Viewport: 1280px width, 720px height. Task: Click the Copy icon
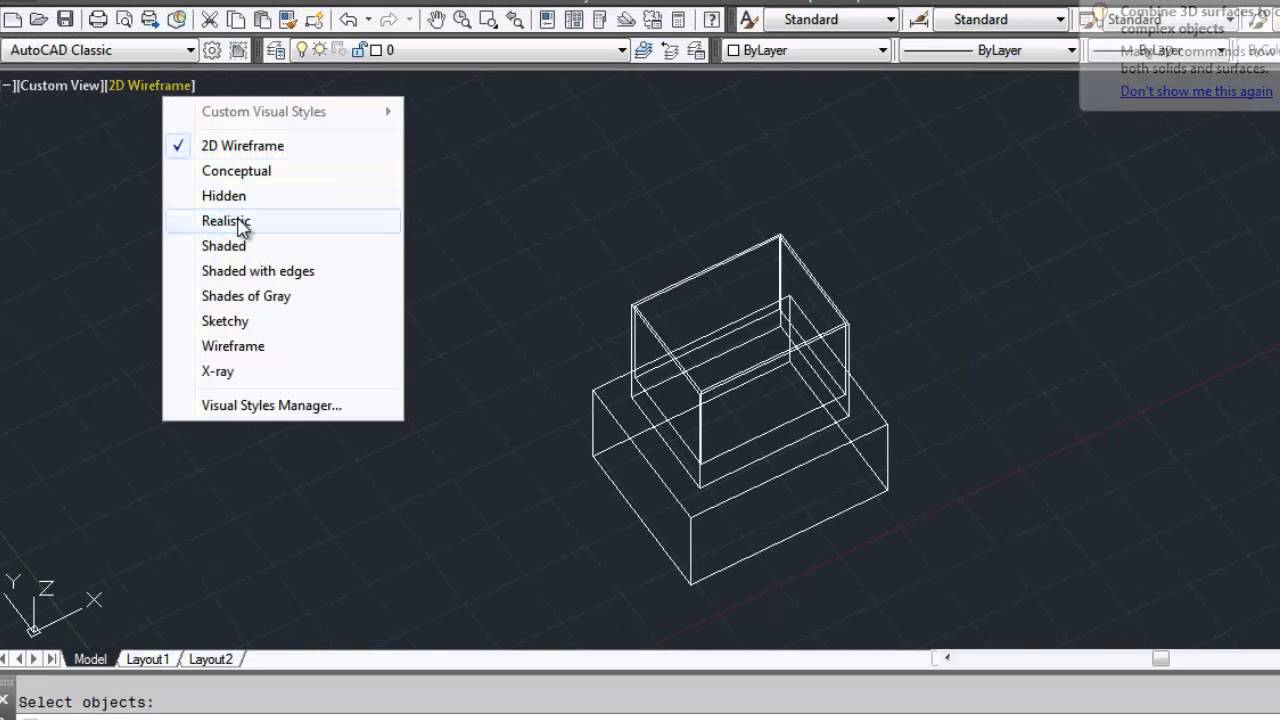click(x=236, y=19)
